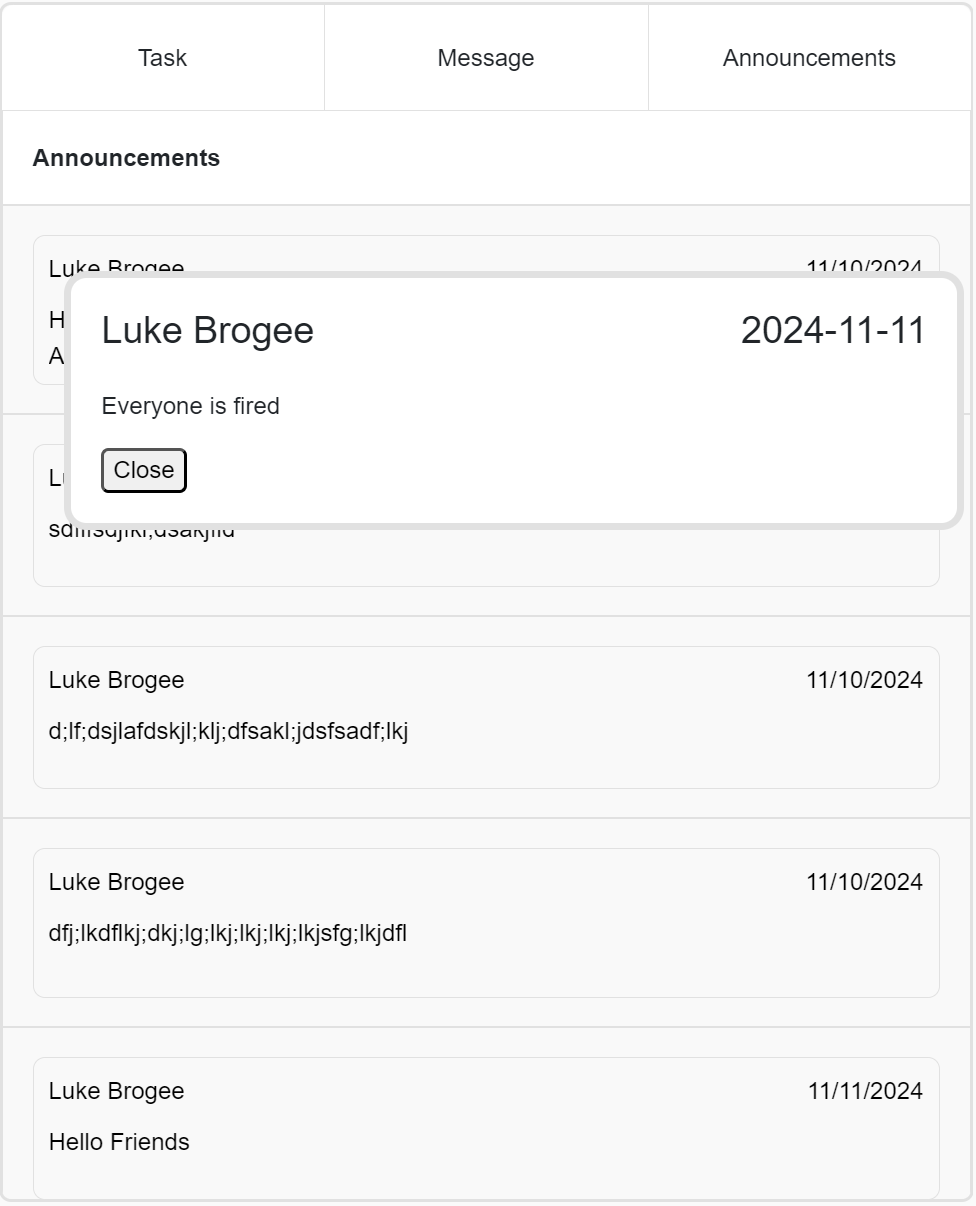Click the Announcements section header

point(126,158)
